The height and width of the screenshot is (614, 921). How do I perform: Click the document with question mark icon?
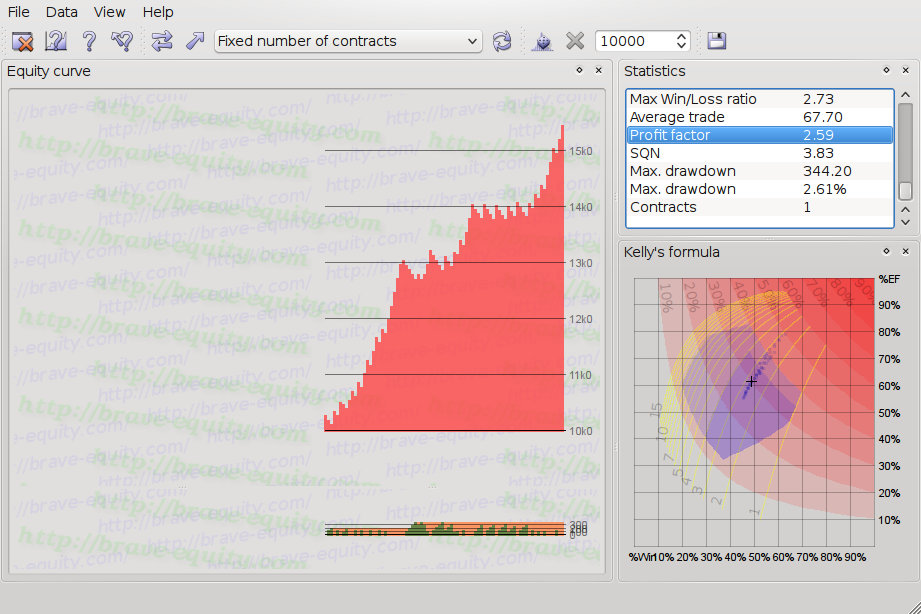point(56,41)
